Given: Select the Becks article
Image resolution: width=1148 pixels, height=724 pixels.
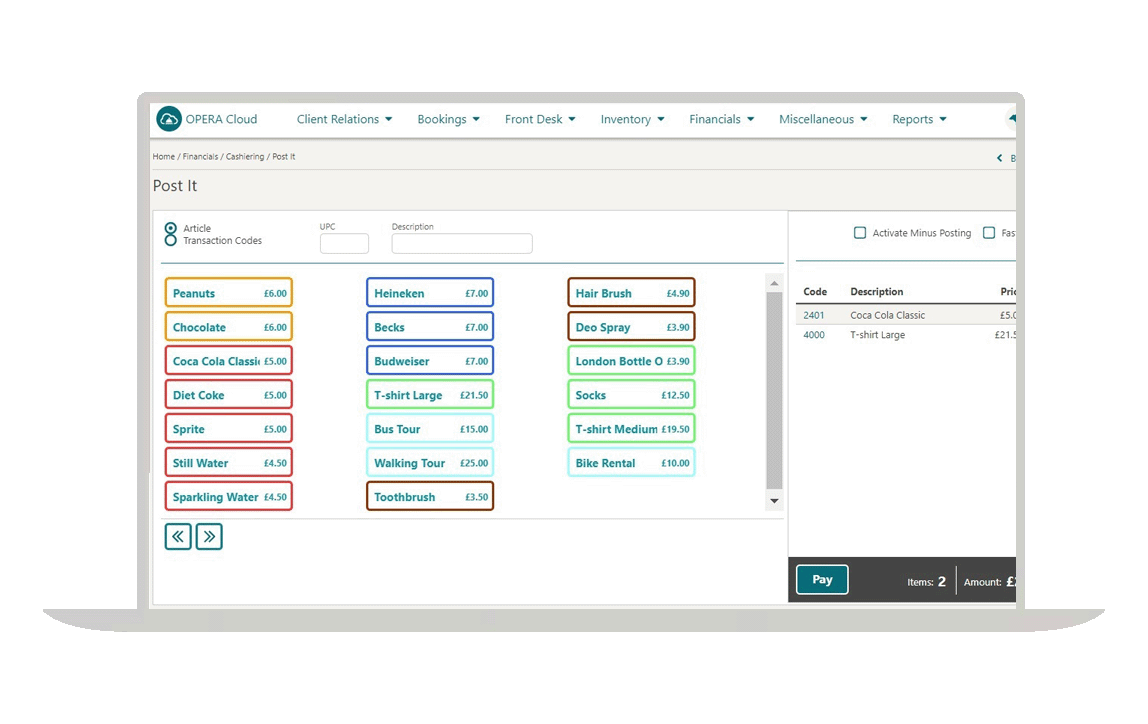Looking at the screenshot, I should coord(430,327).
